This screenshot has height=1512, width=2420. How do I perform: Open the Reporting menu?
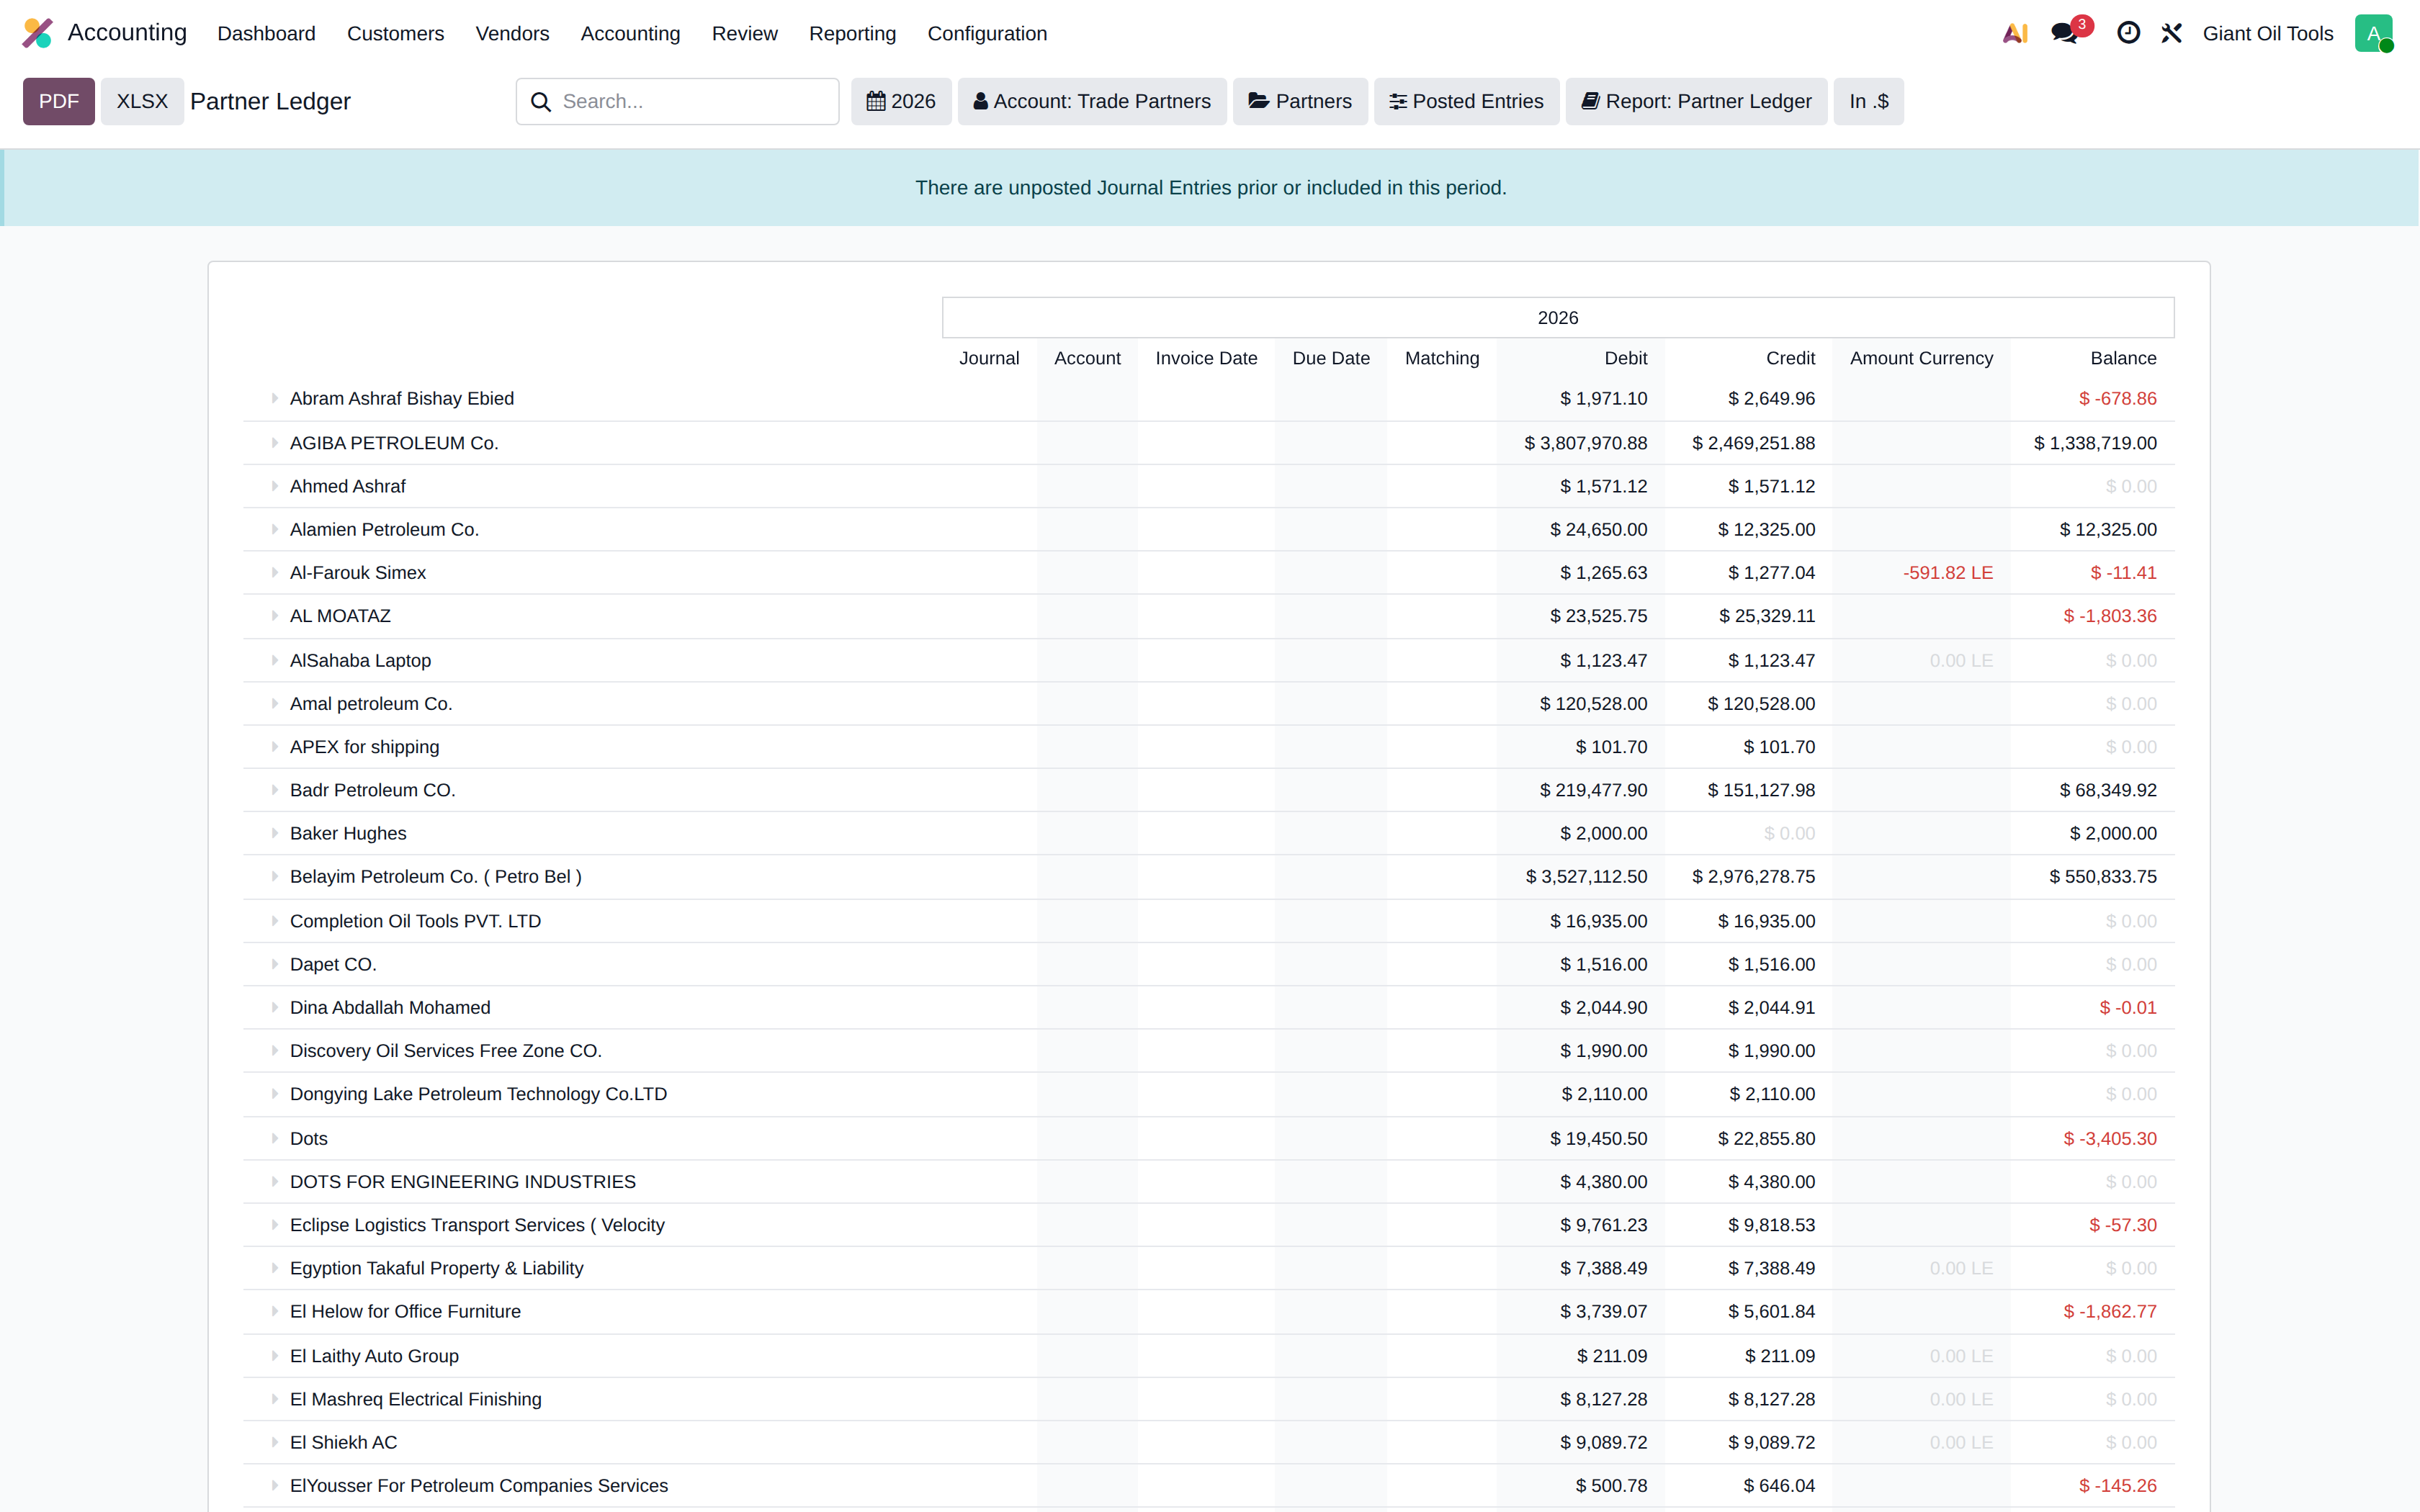pos(852,33)
